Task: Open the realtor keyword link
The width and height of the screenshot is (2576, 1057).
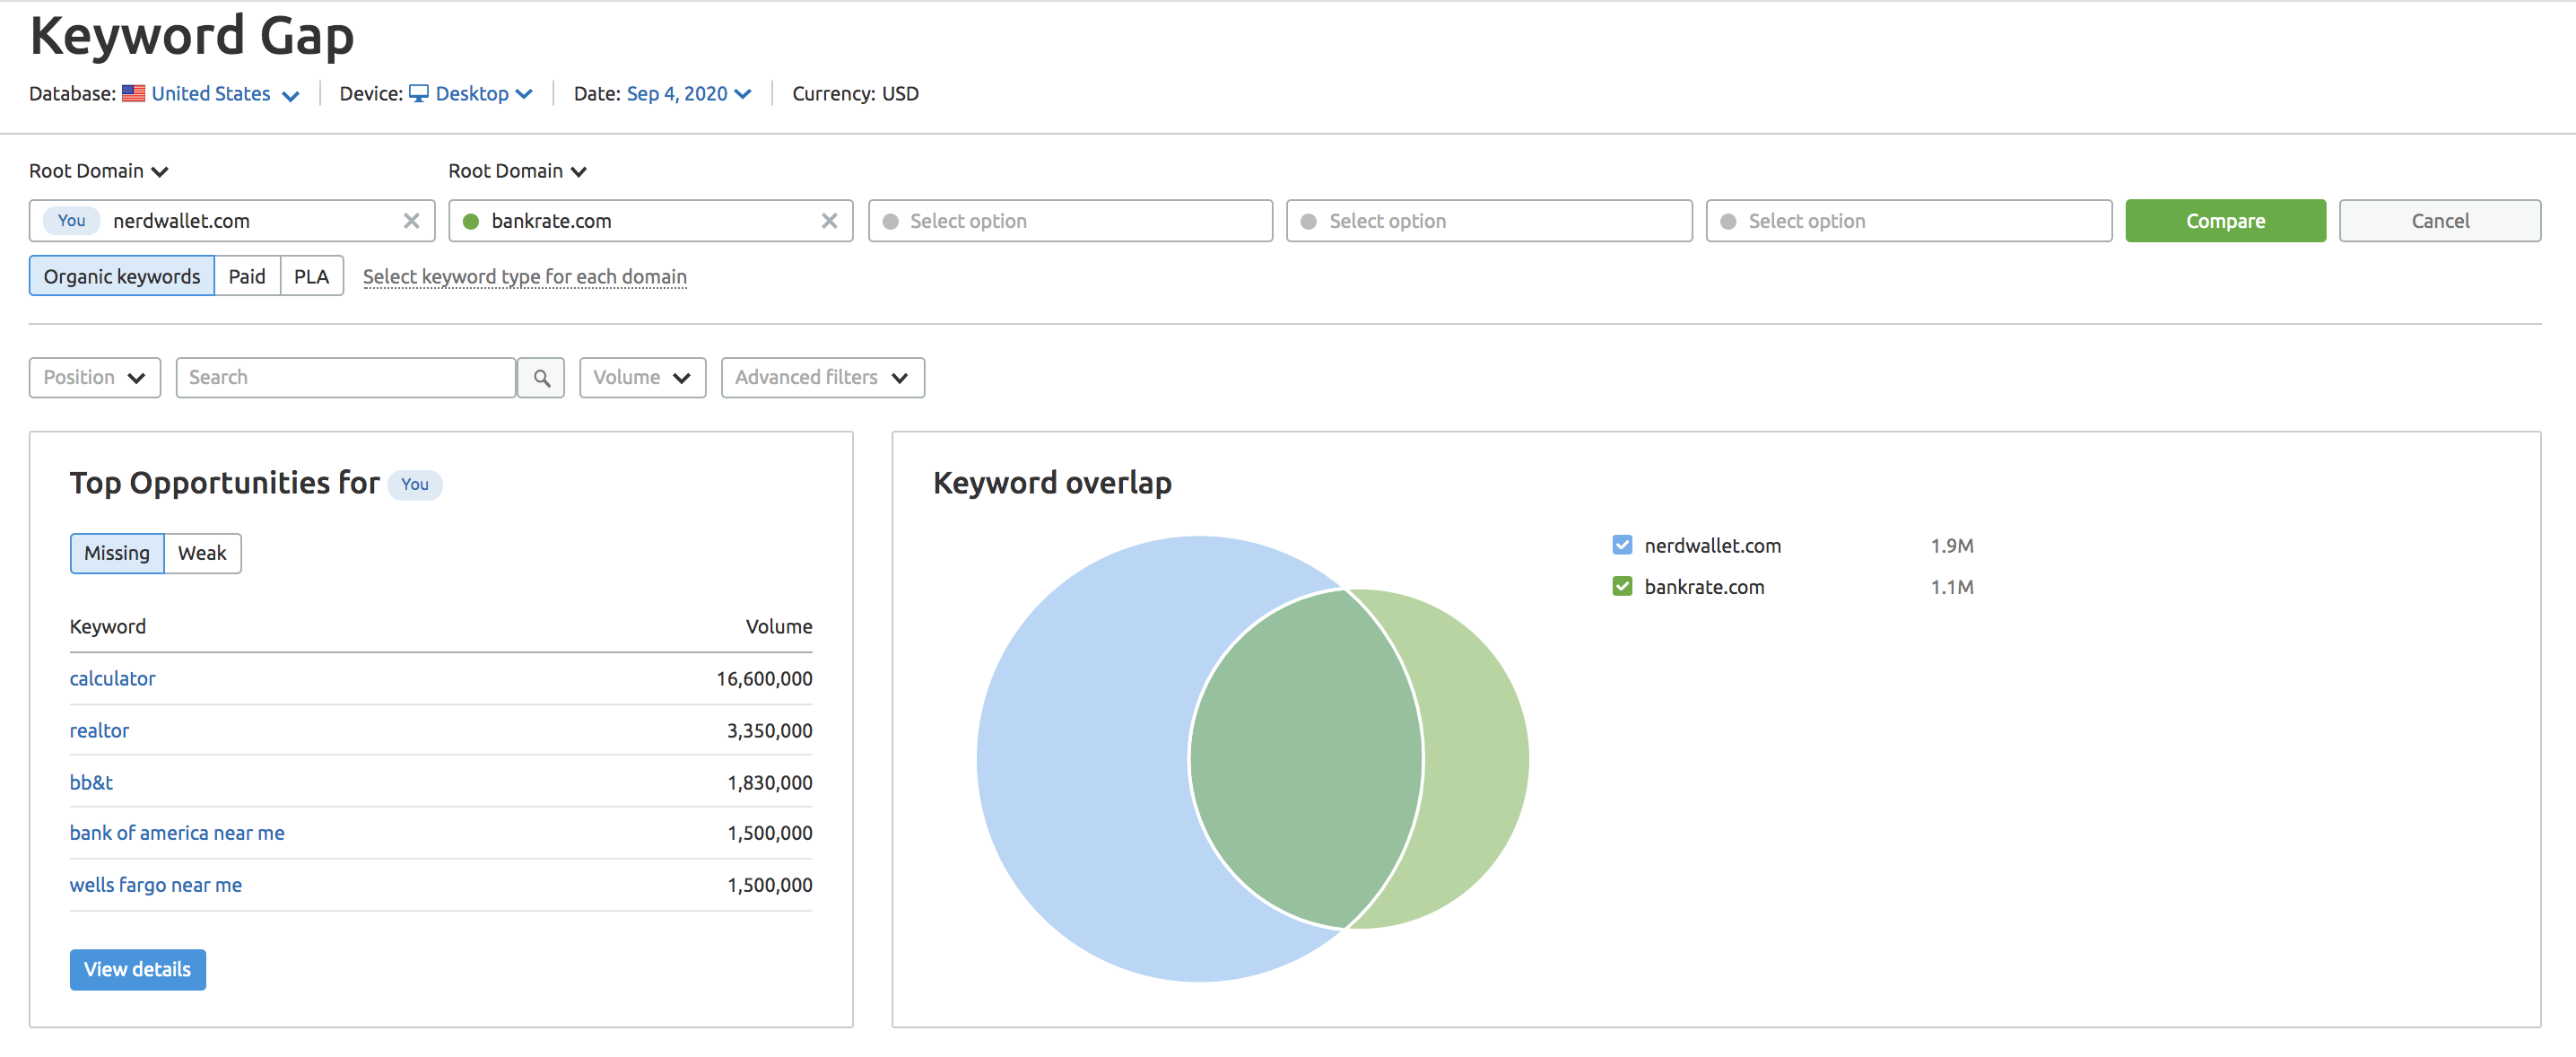Action: [x=100, y=730]
